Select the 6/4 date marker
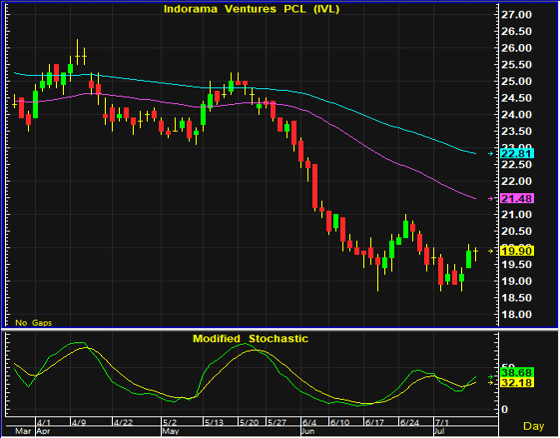 309,423
